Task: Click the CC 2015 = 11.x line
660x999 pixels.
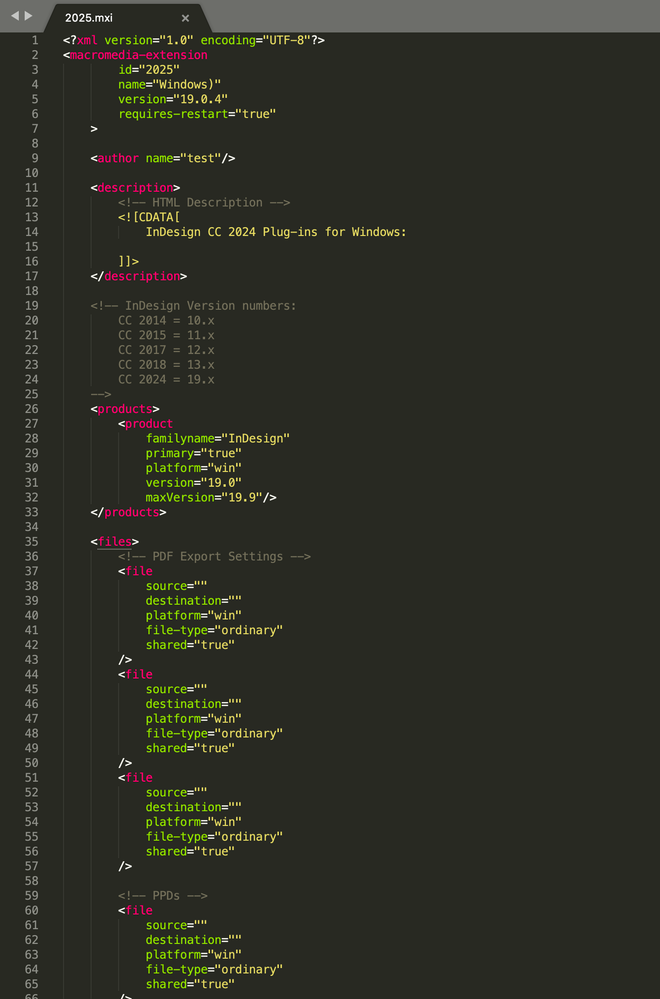Action: [166, 334]
